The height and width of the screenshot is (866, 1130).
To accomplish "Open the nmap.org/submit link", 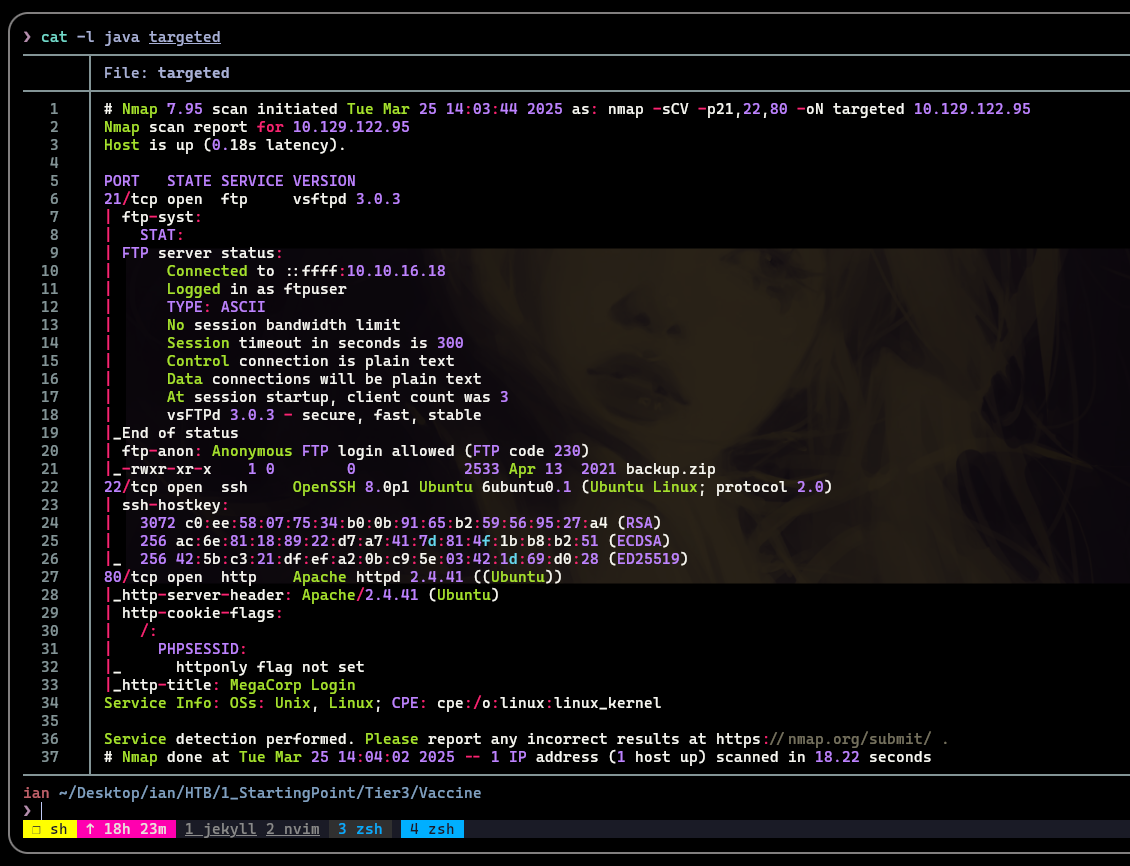I will click(859, 739).
